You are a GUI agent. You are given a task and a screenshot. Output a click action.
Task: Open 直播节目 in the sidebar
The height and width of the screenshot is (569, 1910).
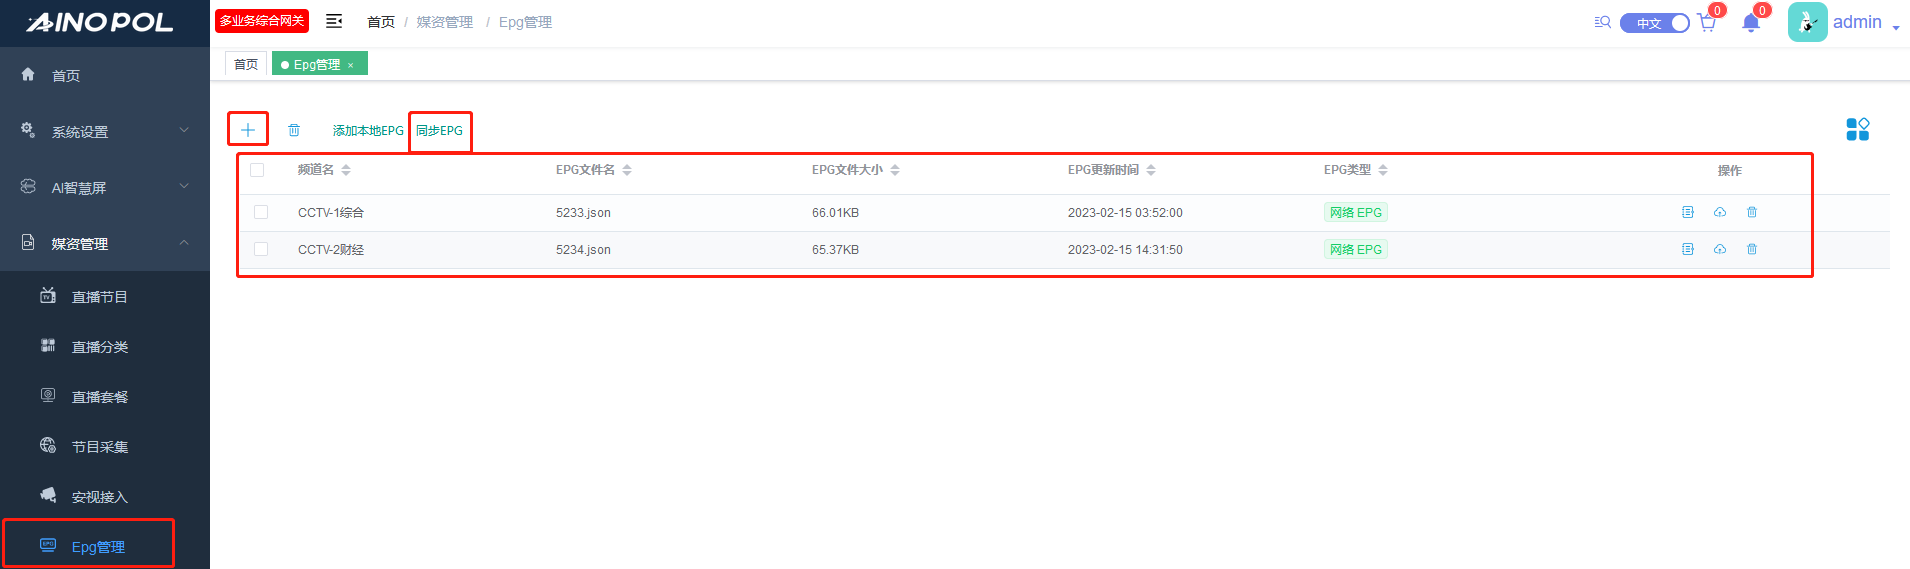(x=99, y=297)
